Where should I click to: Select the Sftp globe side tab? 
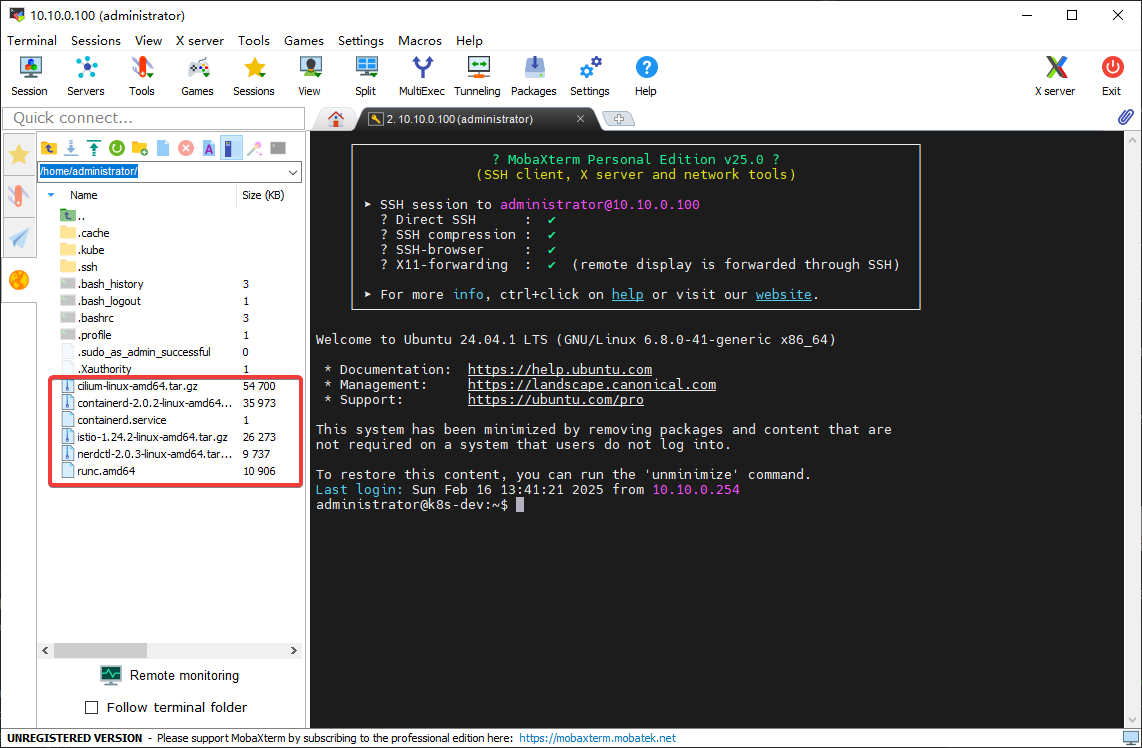click(19, 280)
